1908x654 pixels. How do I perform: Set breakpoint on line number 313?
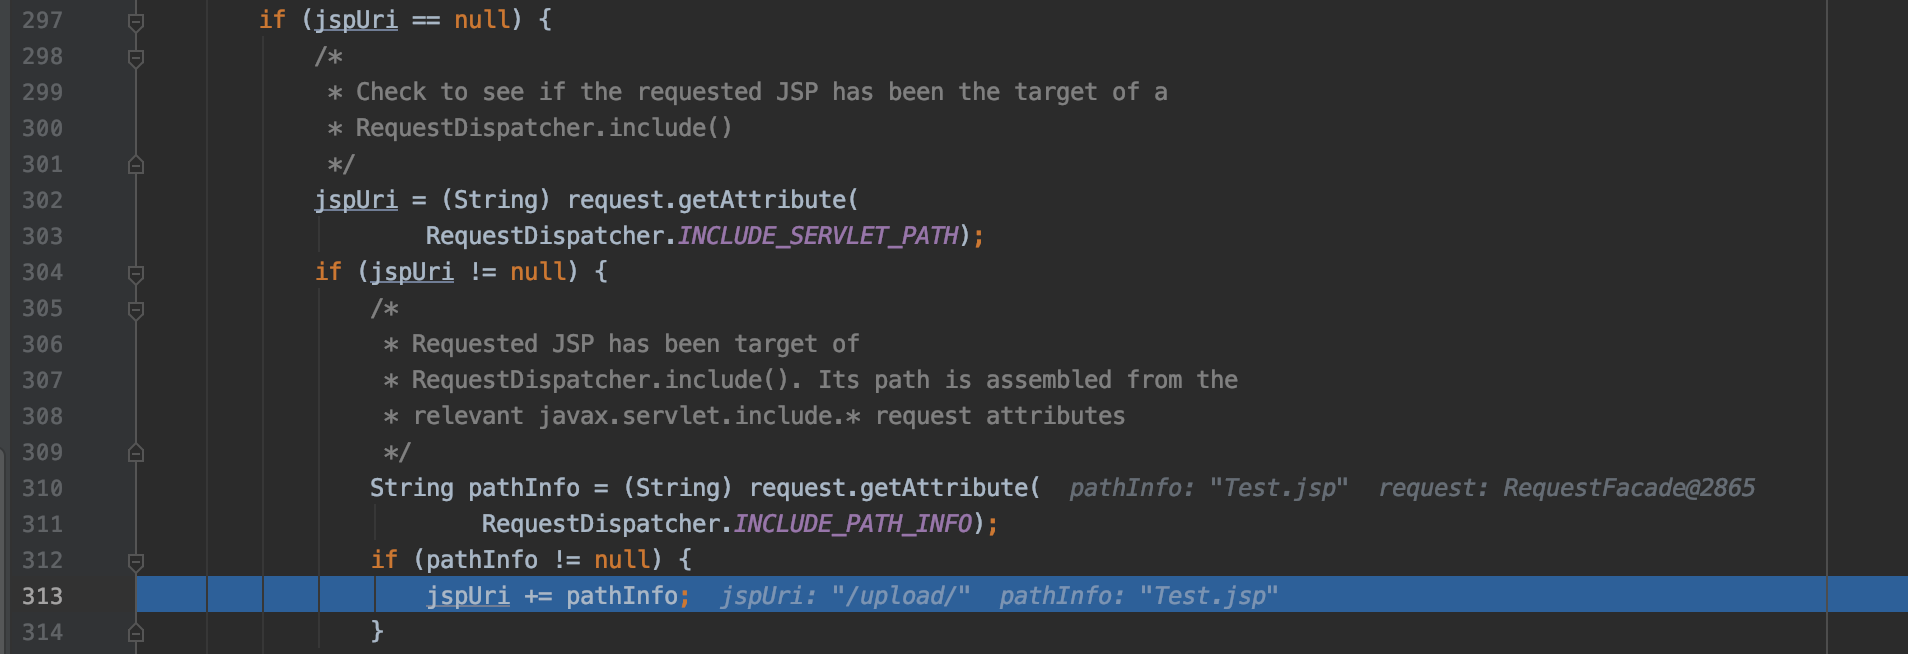(x=42, y=596)
